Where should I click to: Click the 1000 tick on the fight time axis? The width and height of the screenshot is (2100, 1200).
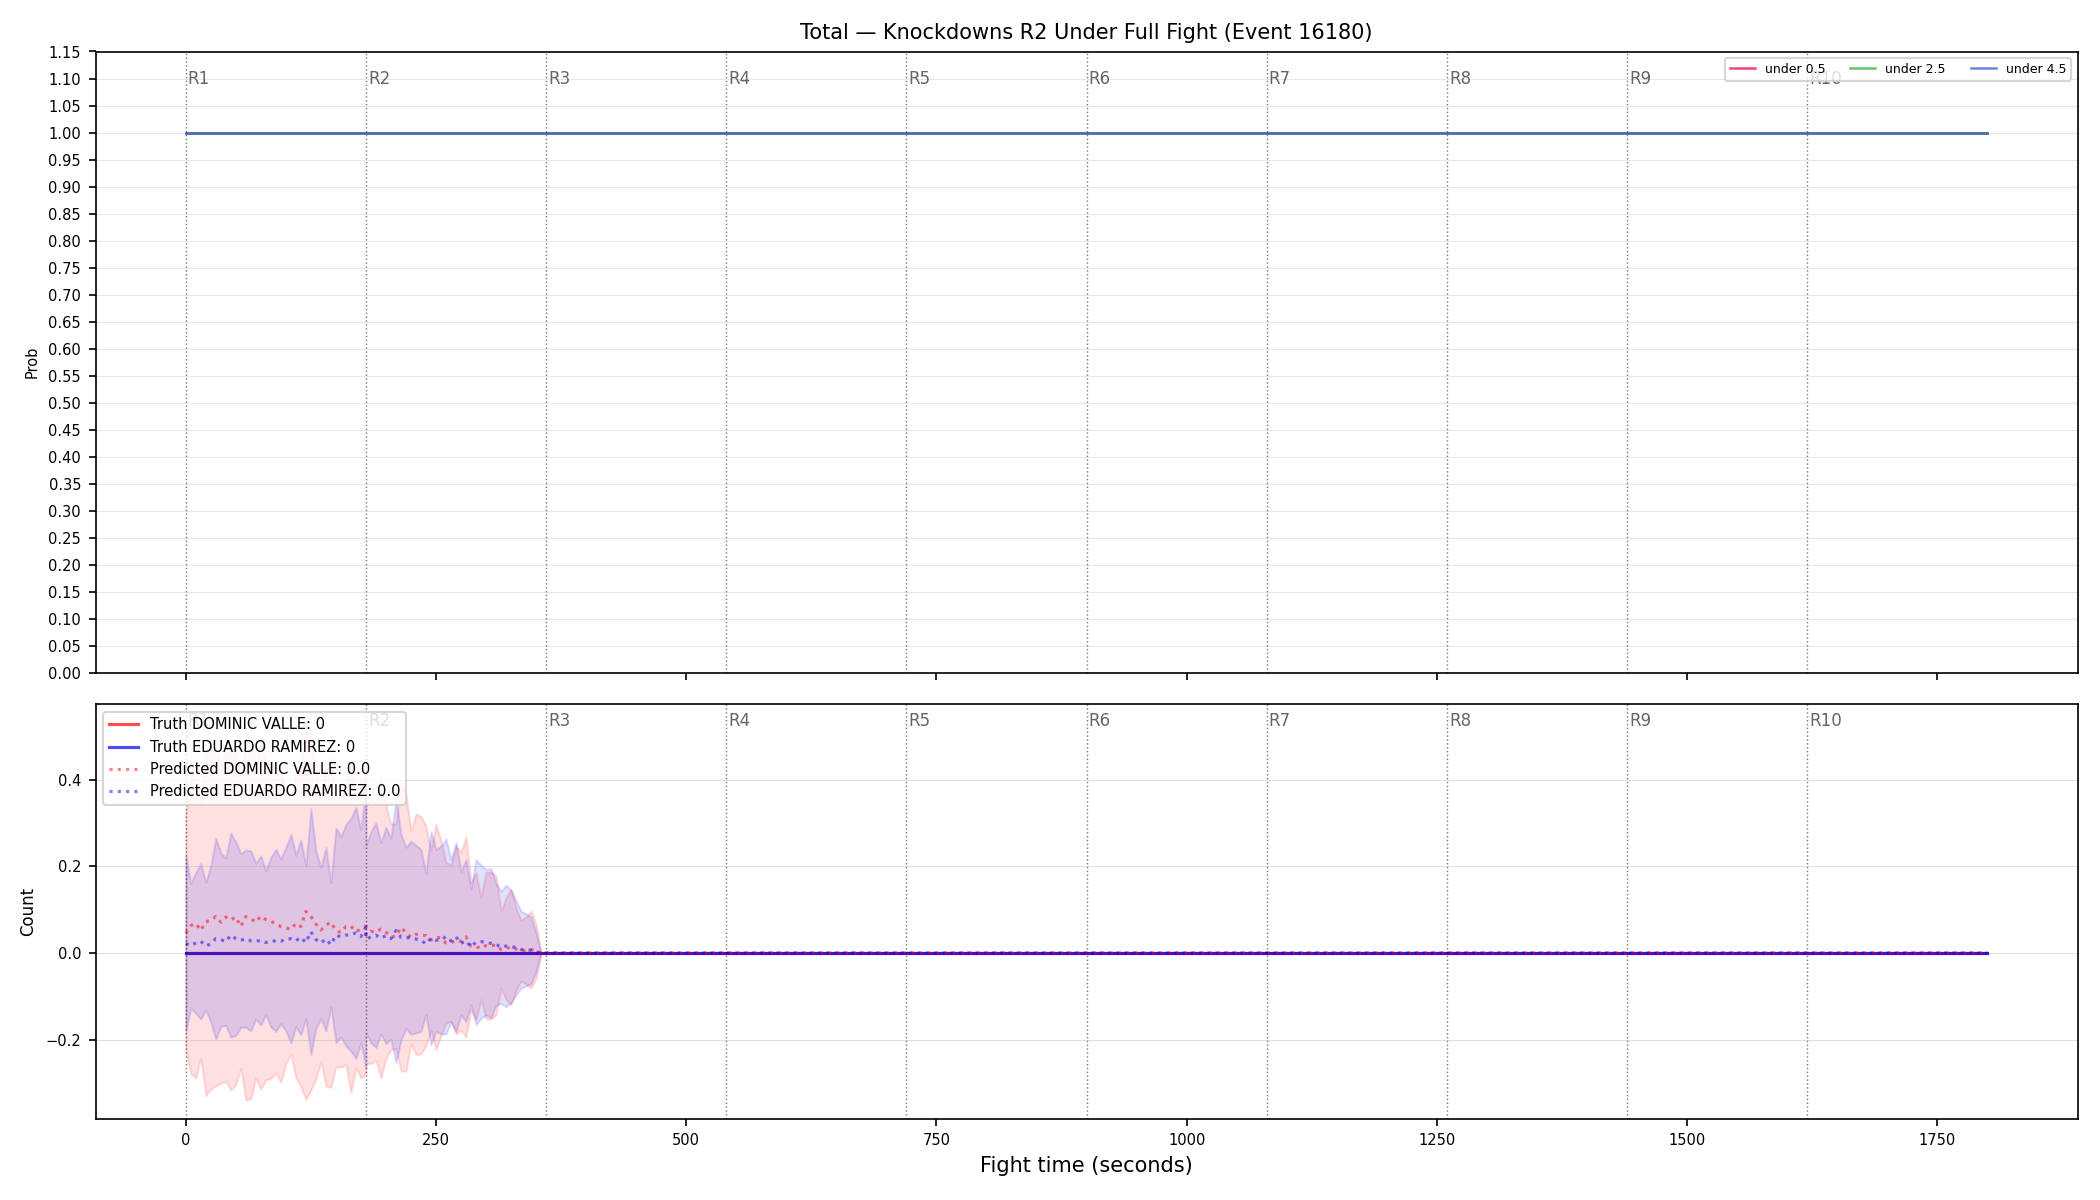coord(1187,1139)
